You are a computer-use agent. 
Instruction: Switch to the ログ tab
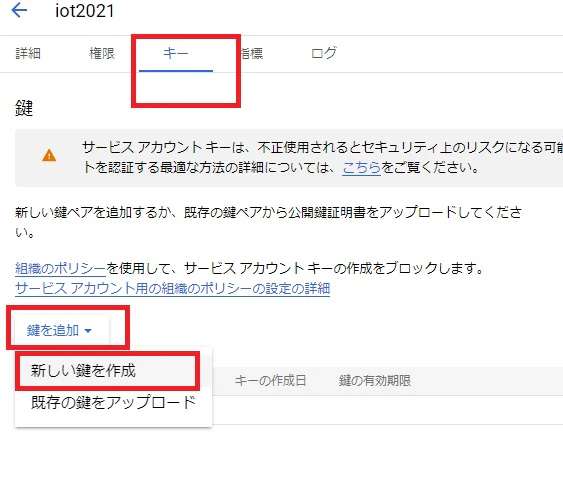coord(324,53)
